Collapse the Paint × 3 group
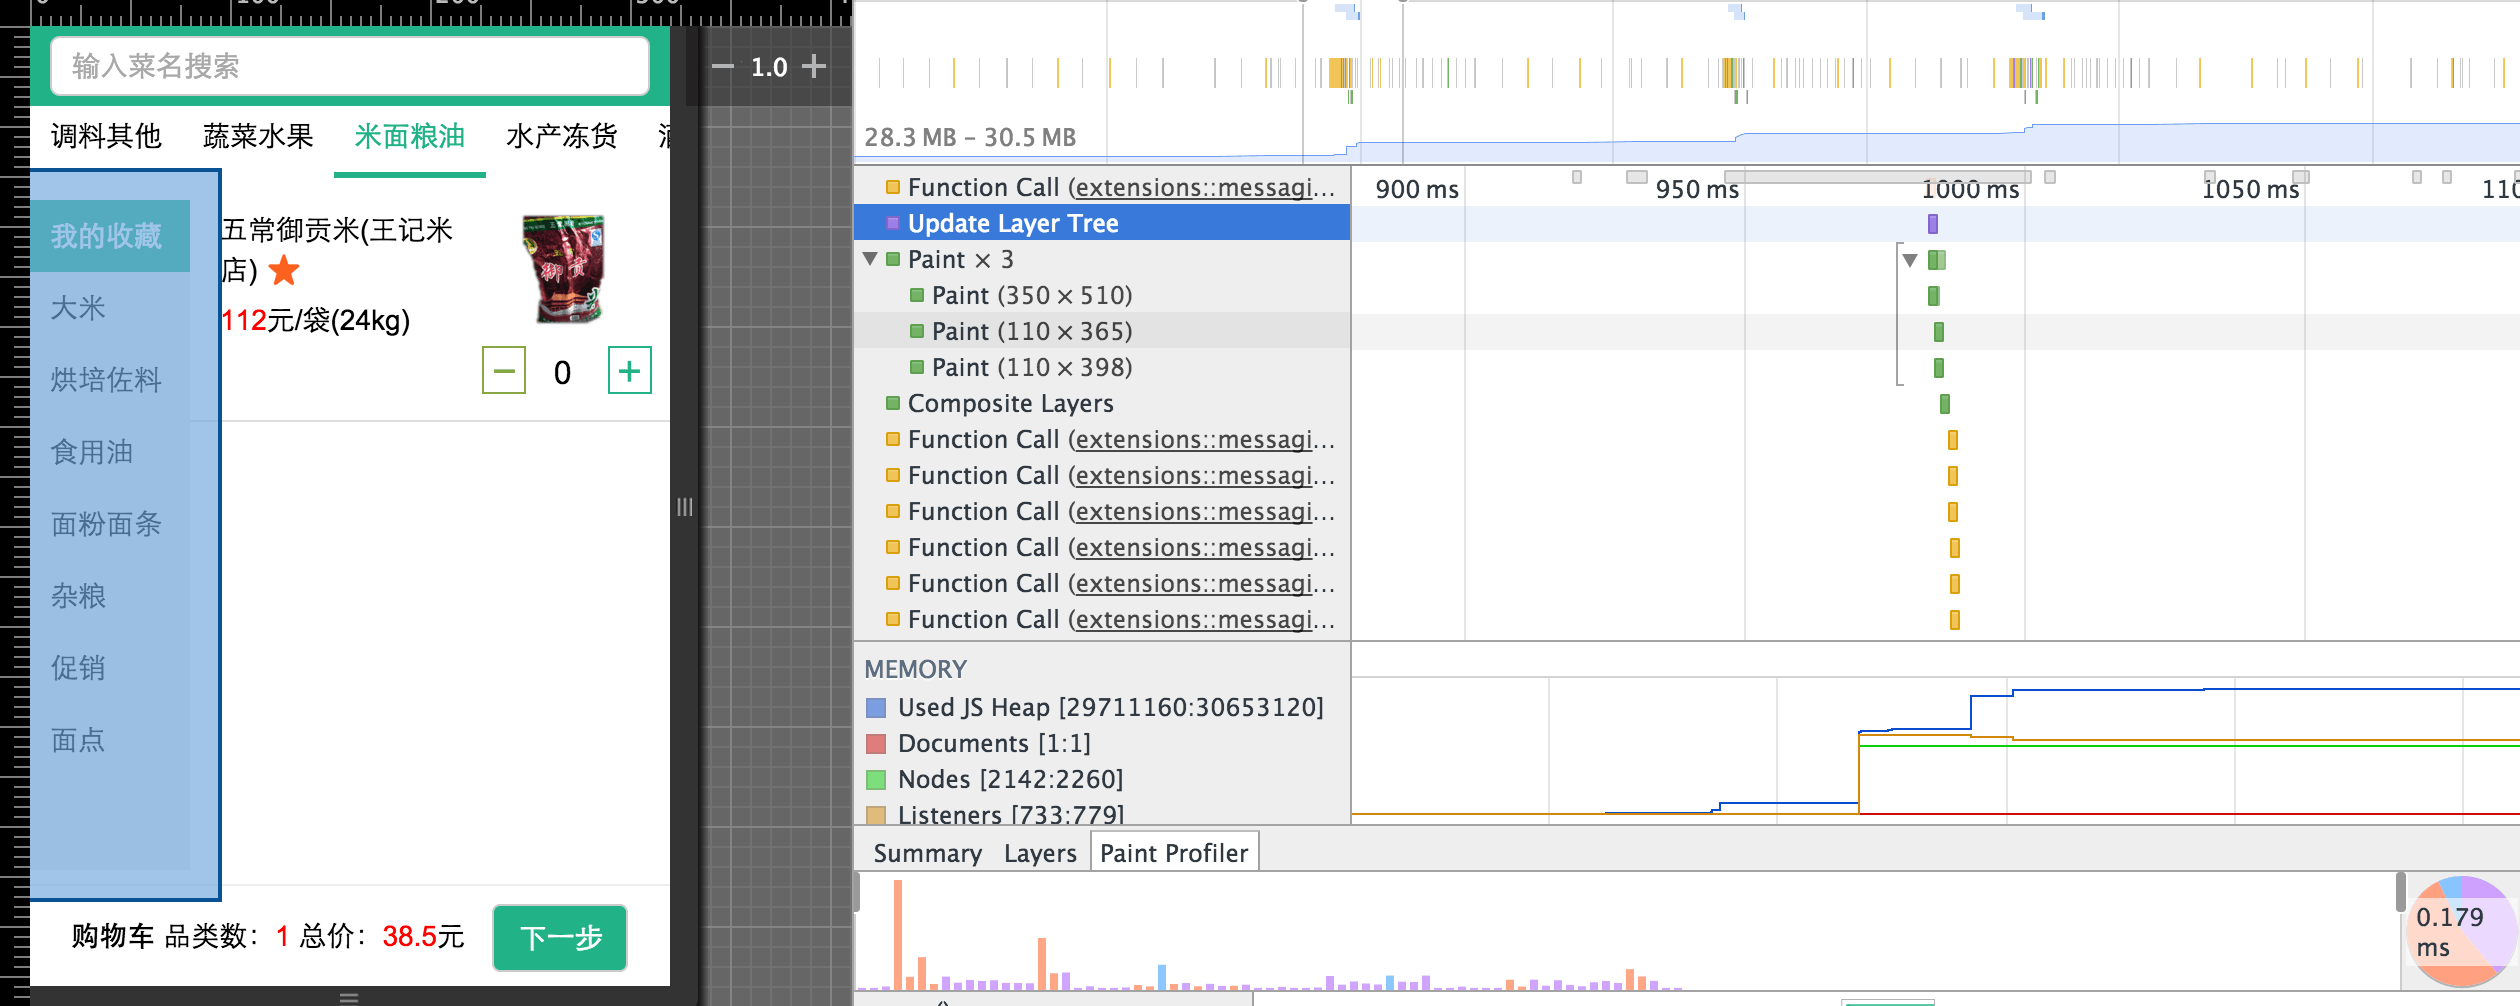This screenshot has height=1006, width=2520. (870, 259)
